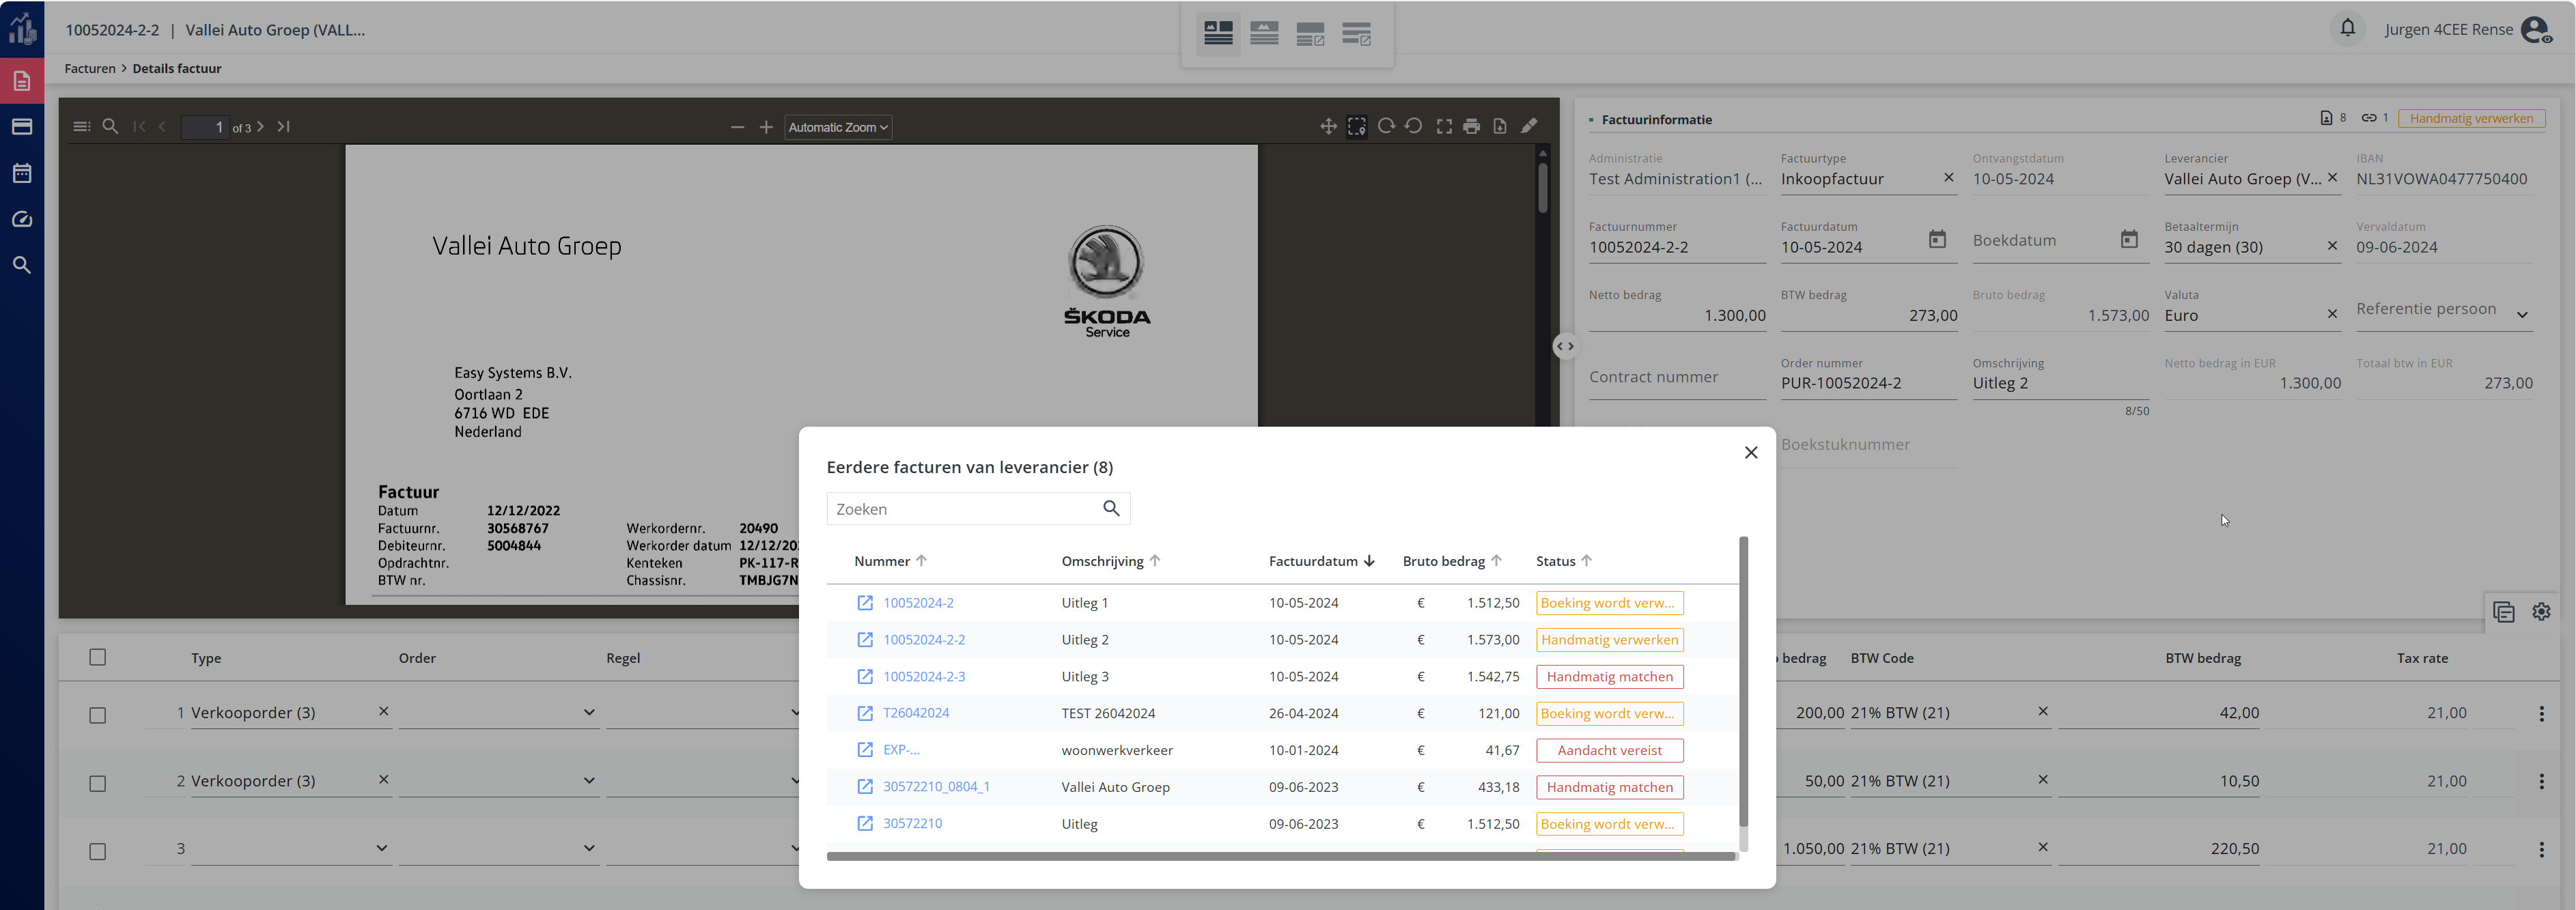The height and width of the screenshot is (910, 2576).
Task: Click the horizontal scrollbar in the invoices popup
Action: 1280,856
